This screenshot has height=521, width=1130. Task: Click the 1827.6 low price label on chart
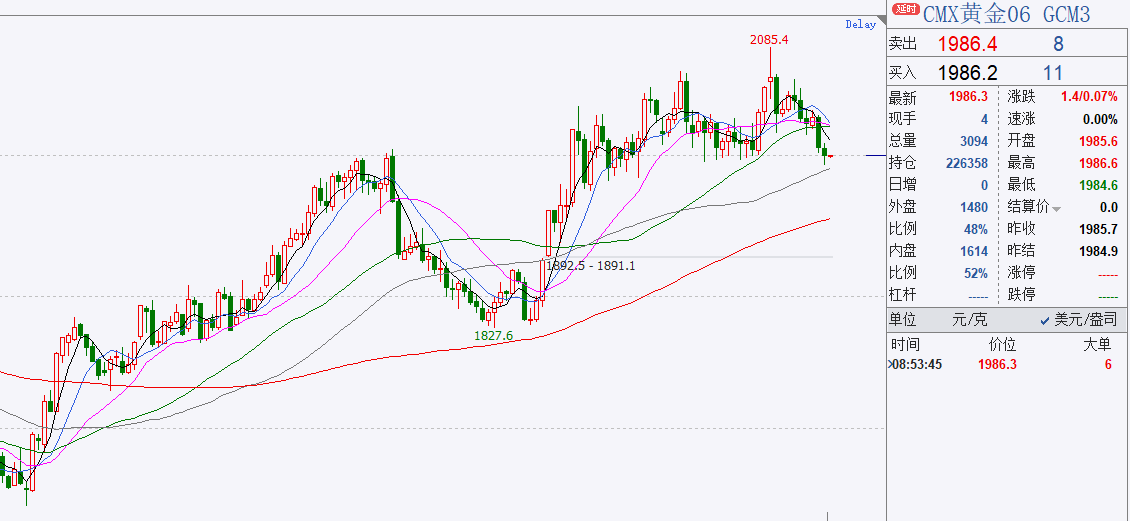click(x=493, y=335)
